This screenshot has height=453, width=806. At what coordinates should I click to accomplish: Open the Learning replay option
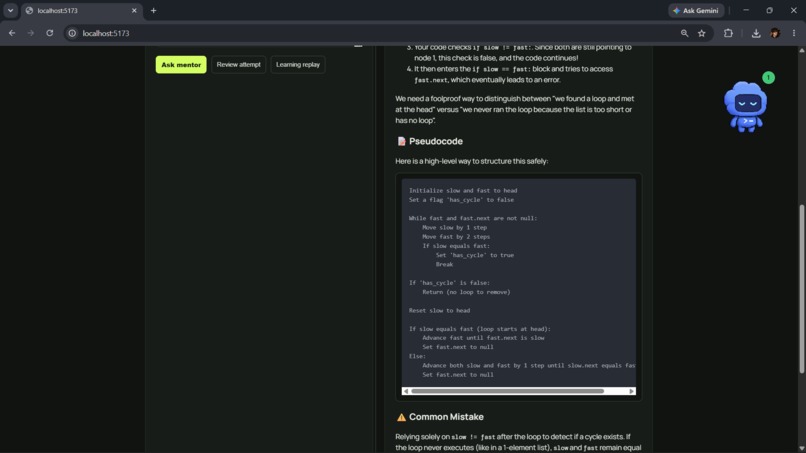coord(298,65)
